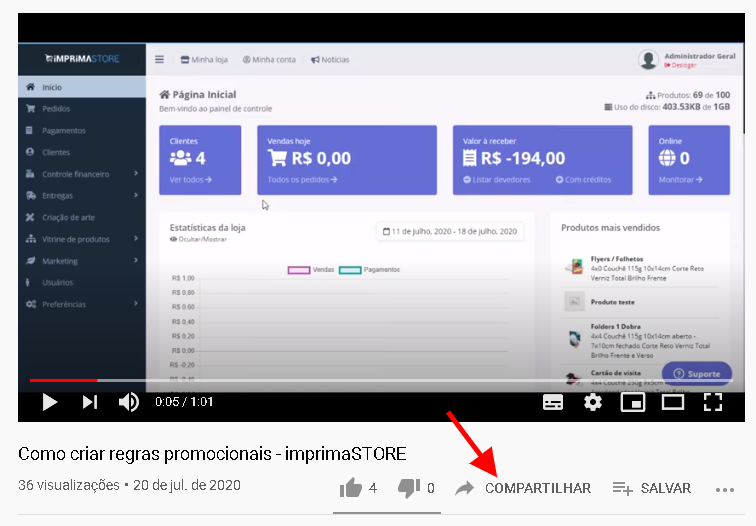Mute the video volume
The width and height of the screenshot is (756, 526).
(x=129, y=402)
